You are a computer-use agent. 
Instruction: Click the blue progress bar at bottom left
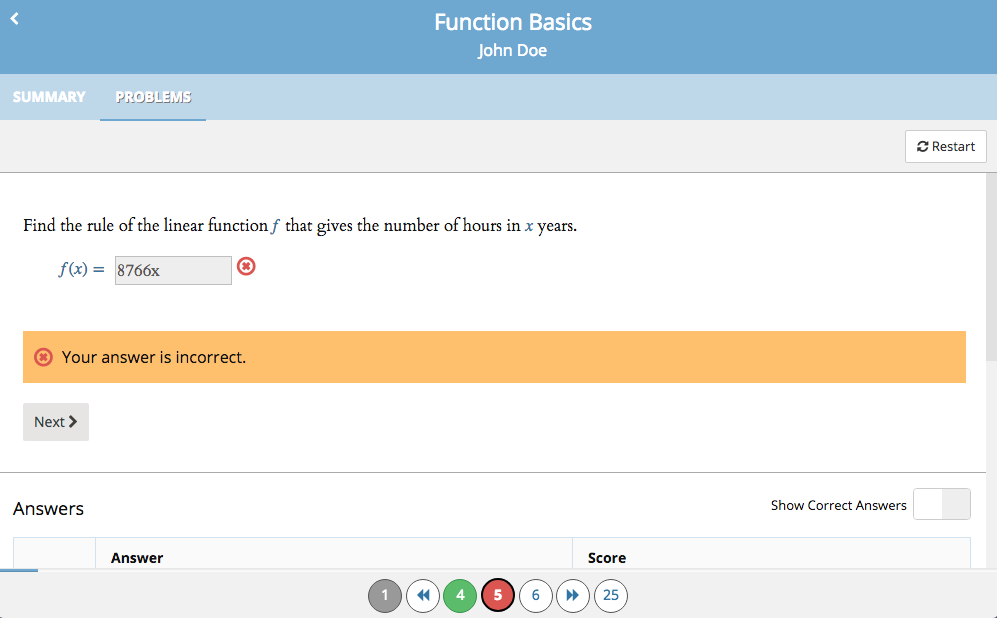tap(19, 570)
